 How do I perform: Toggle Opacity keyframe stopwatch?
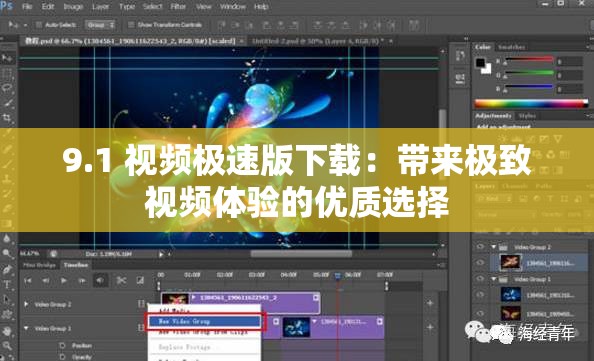coord(62,357)
